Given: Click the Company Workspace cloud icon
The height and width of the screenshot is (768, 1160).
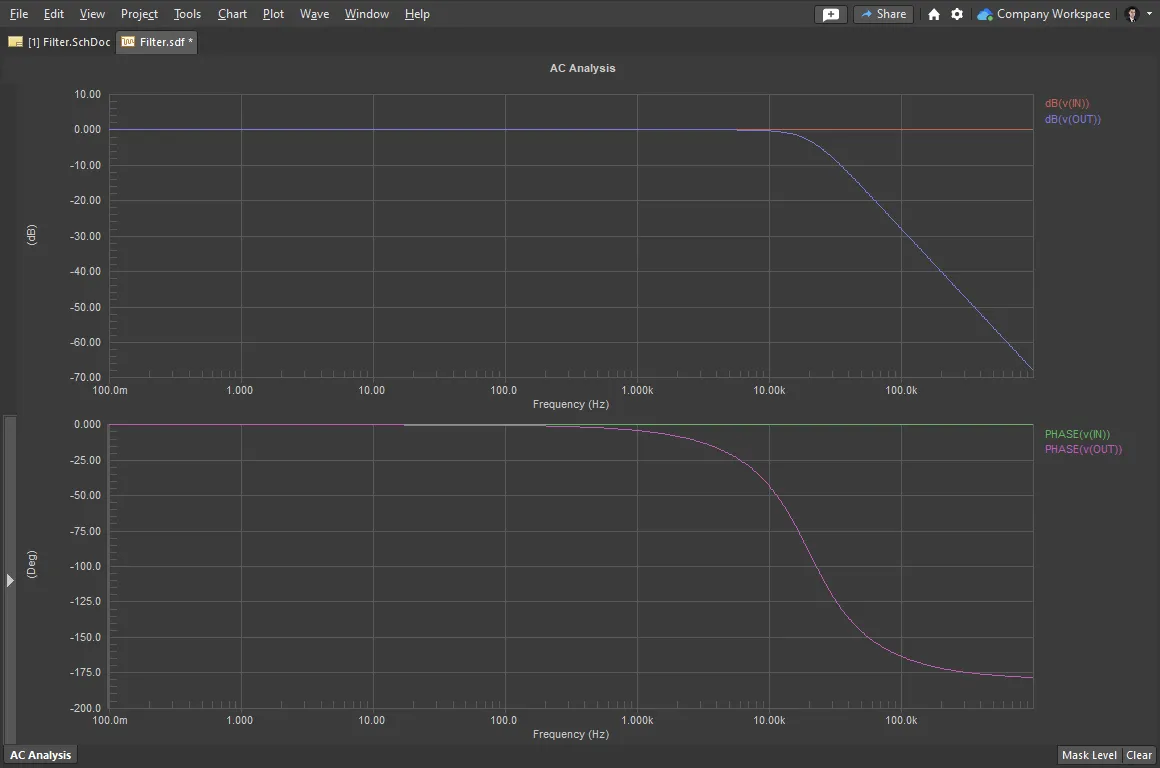Looking at the screenshot, I should pos(985,14).
